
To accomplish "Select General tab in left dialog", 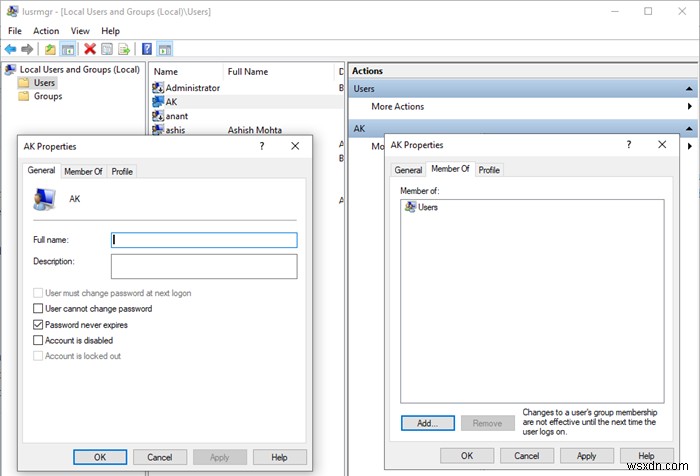I will [41, 170].
